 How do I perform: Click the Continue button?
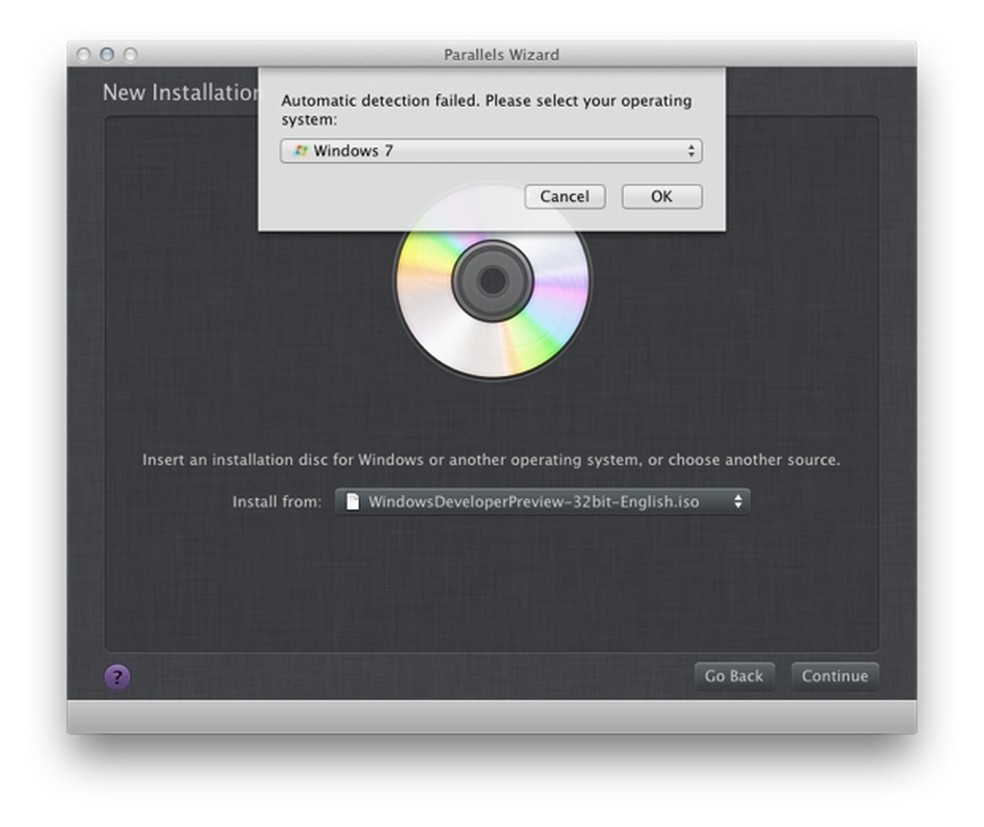pyautogui.click(x=835, y=676)
